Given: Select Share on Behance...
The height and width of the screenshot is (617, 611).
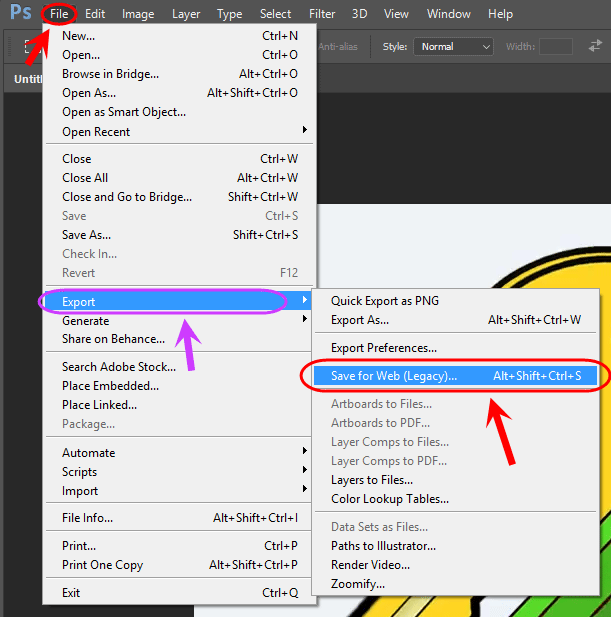Looking at the screenshot, I should coord(180,339).
